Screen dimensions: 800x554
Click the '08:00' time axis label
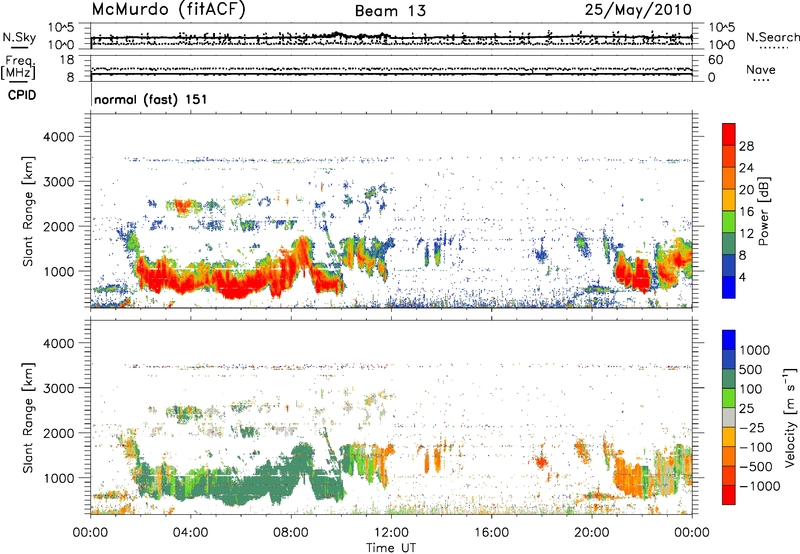[291, 533]
